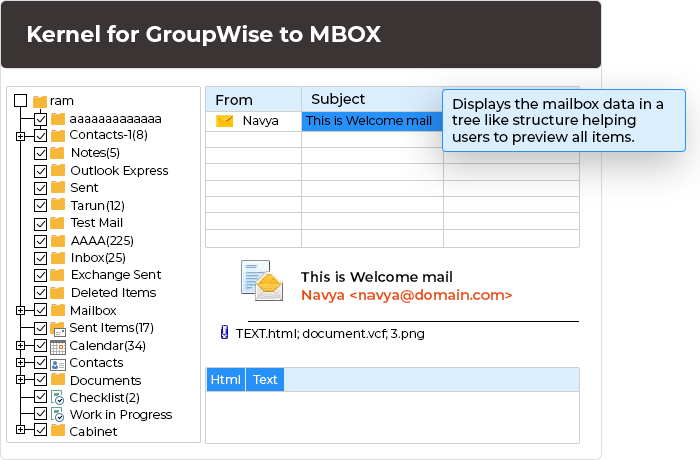Viewport: 700px width, 460px height.
Task: Click the paperclip attachment icon
Action: pos(225,333)
